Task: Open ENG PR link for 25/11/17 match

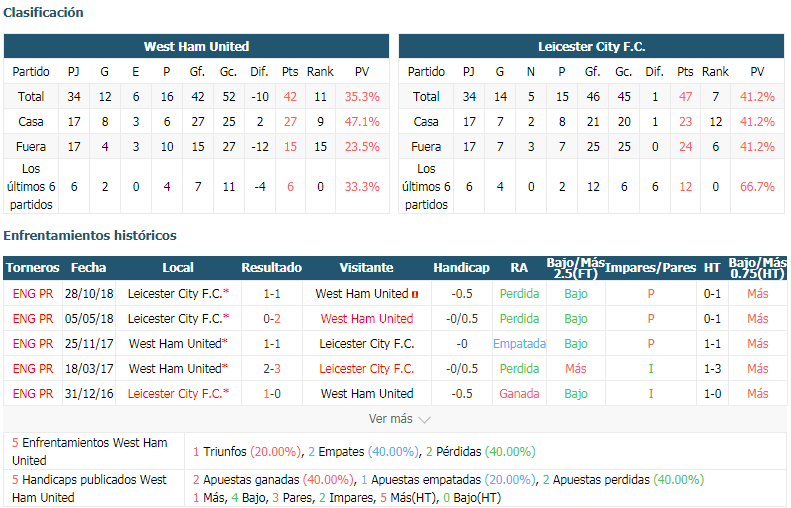Action: (x=33, y=344)
